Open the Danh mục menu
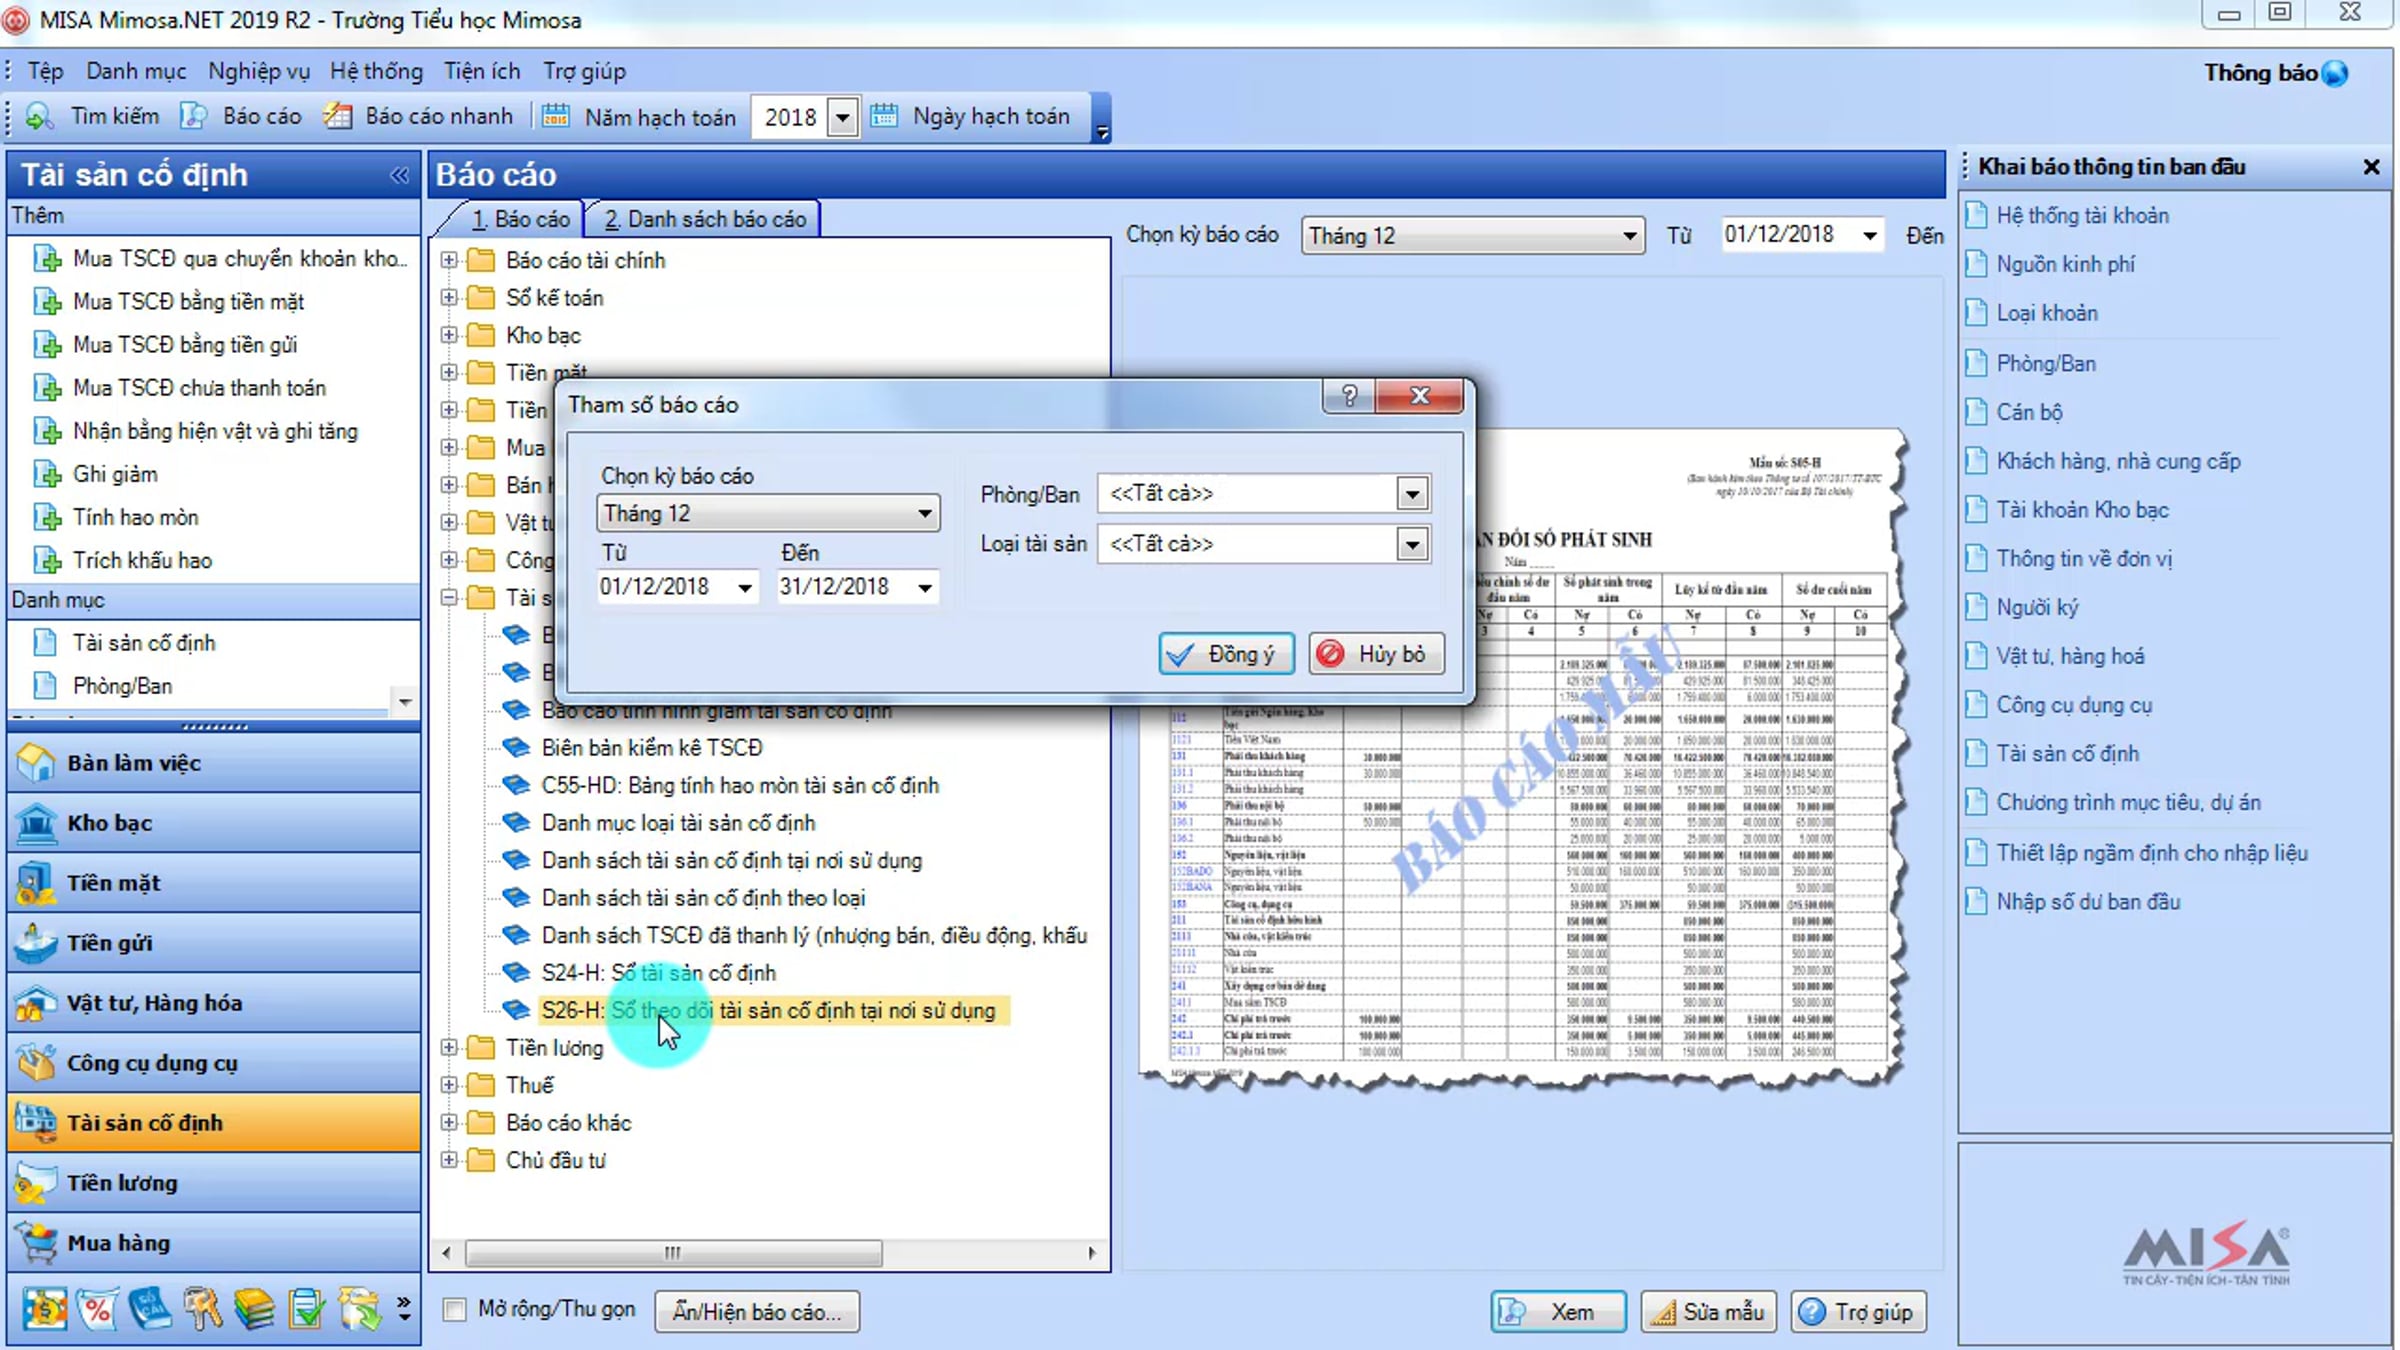Screen dimensions: 2400x1350 pos(136,71)
